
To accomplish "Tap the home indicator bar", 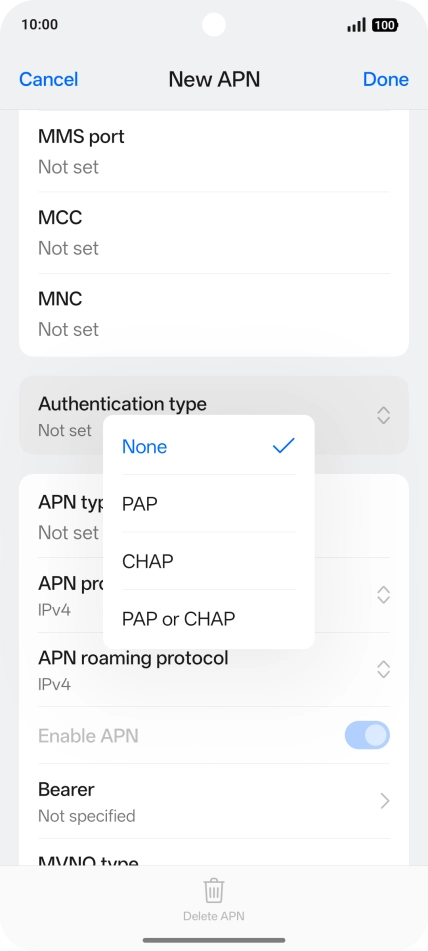I will 214,941.
